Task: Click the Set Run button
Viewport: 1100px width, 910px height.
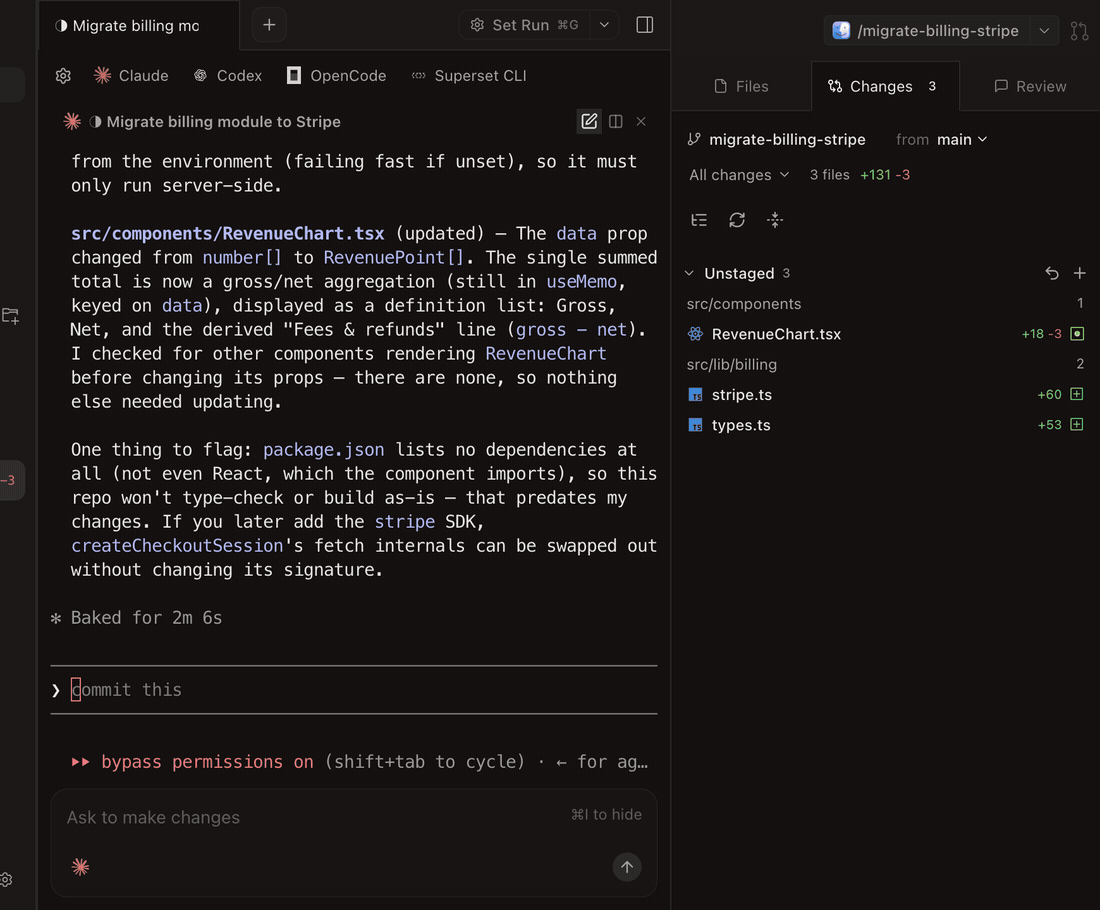Action: pyautogui.click(x=525, y=25)
